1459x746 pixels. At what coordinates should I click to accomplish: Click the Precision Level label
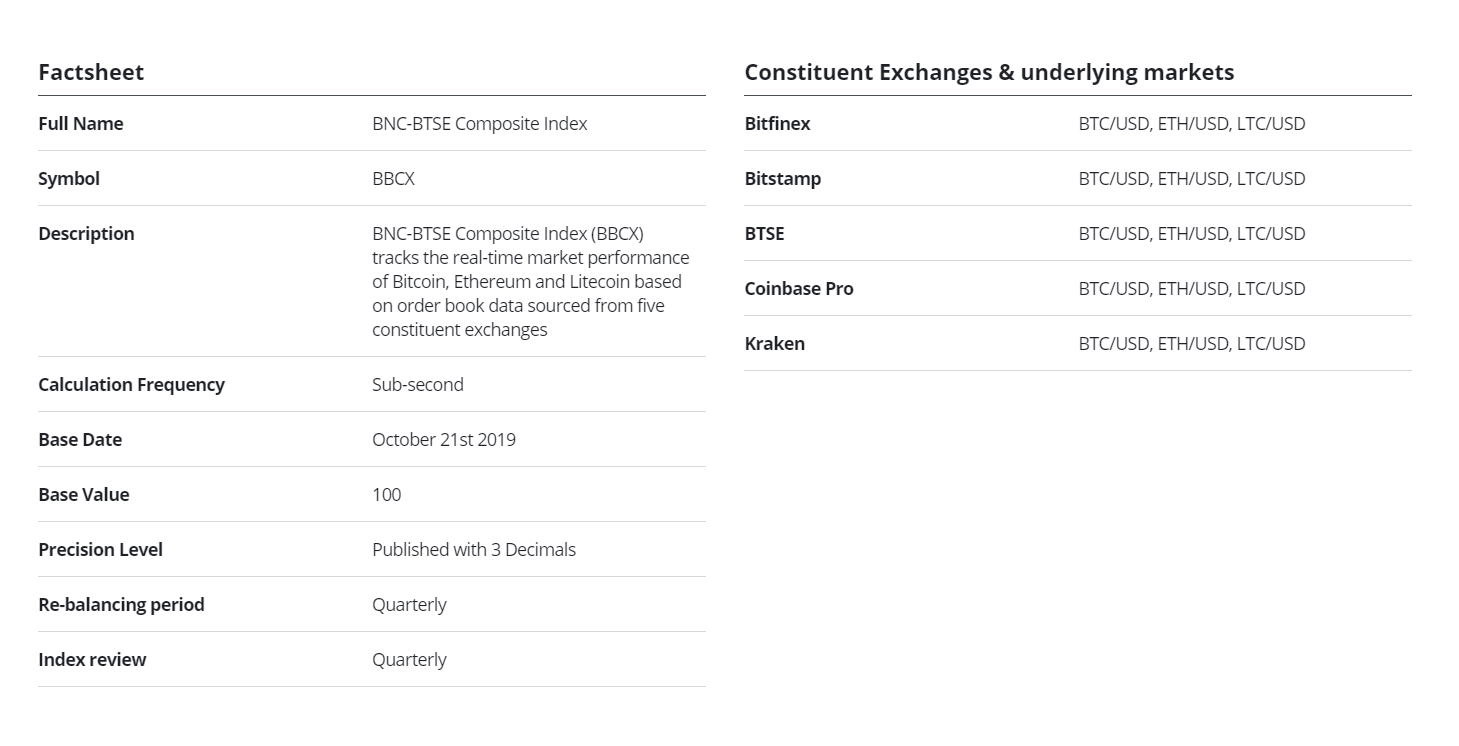pos(100,550)
